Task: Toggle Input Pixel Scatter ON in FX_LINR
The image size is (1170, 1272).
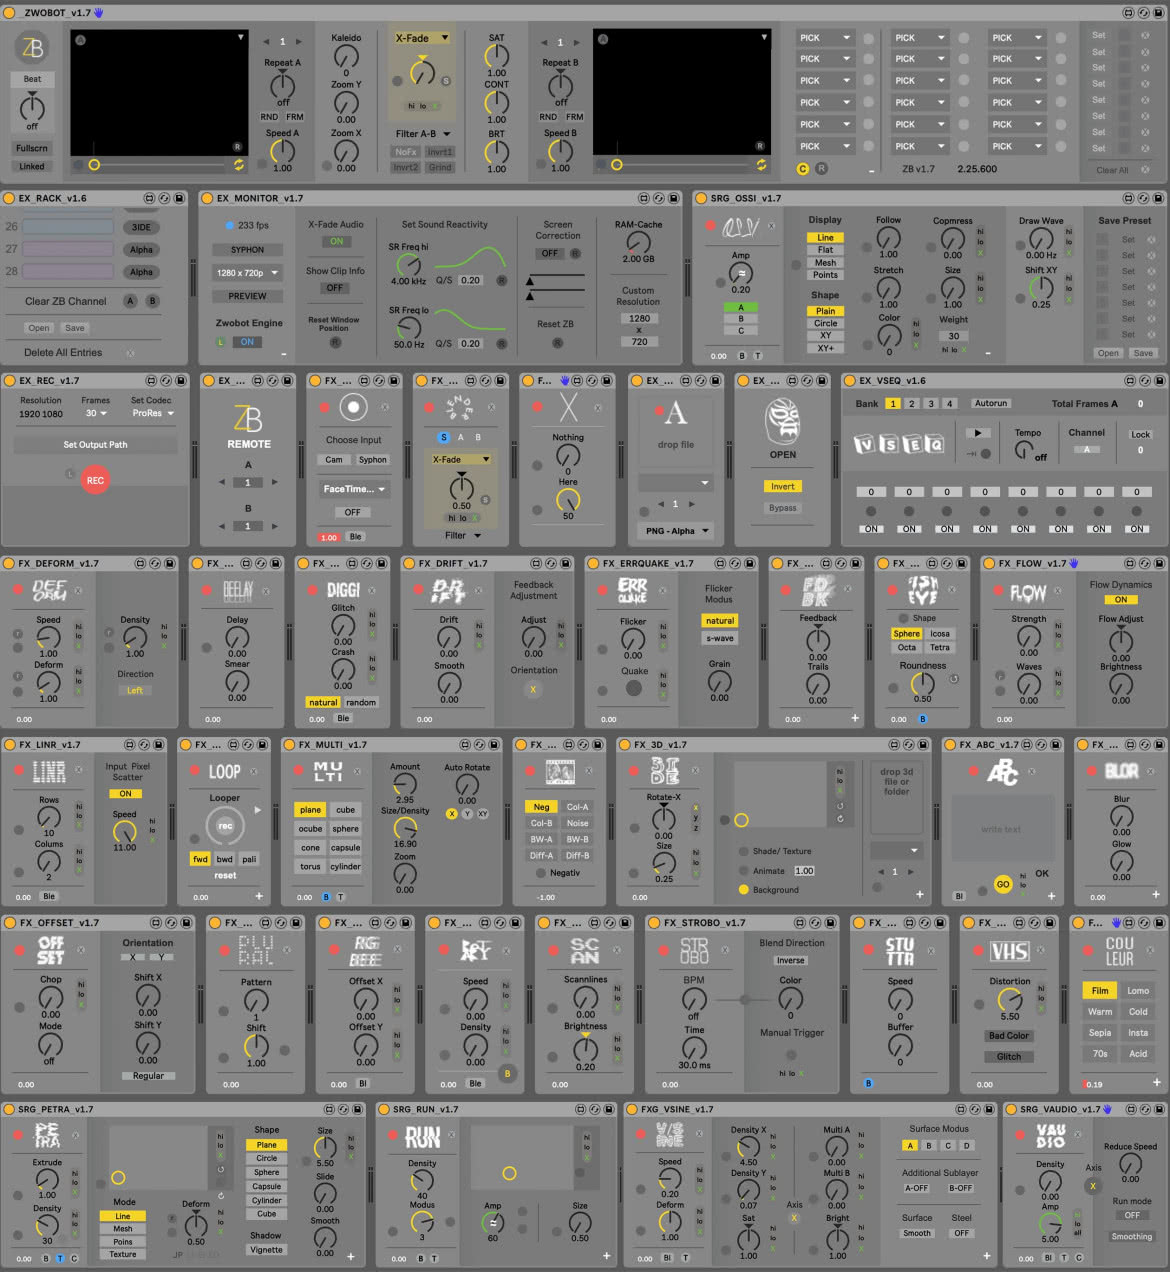Action: (125, 794)
